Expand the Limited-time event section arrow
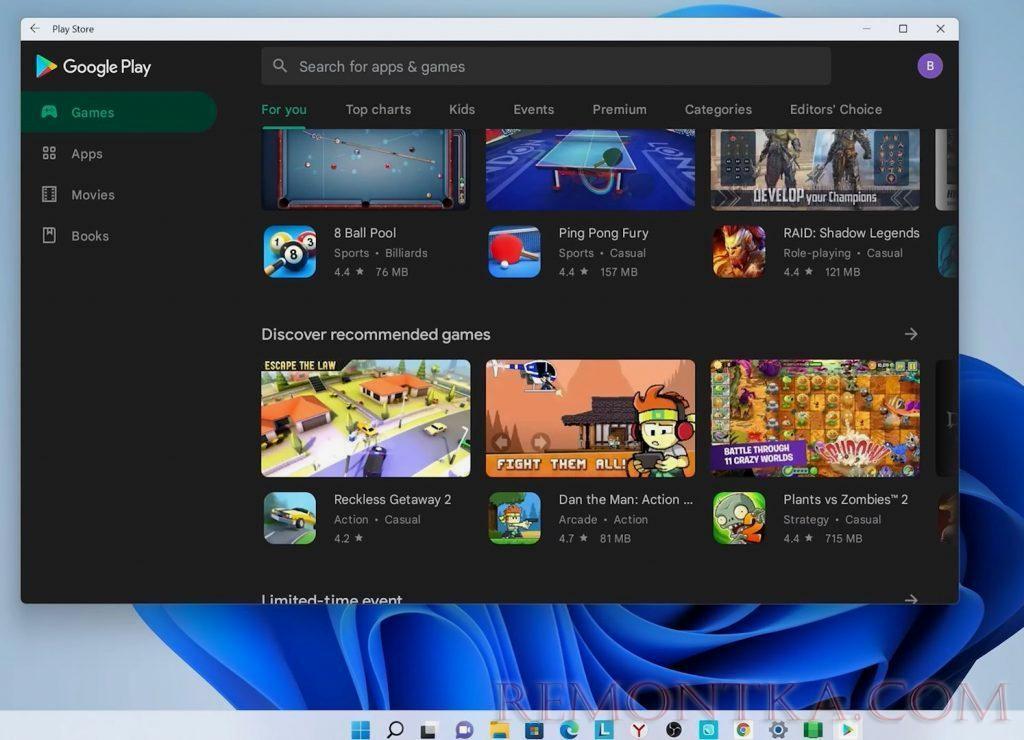 [x=911, y=599]
